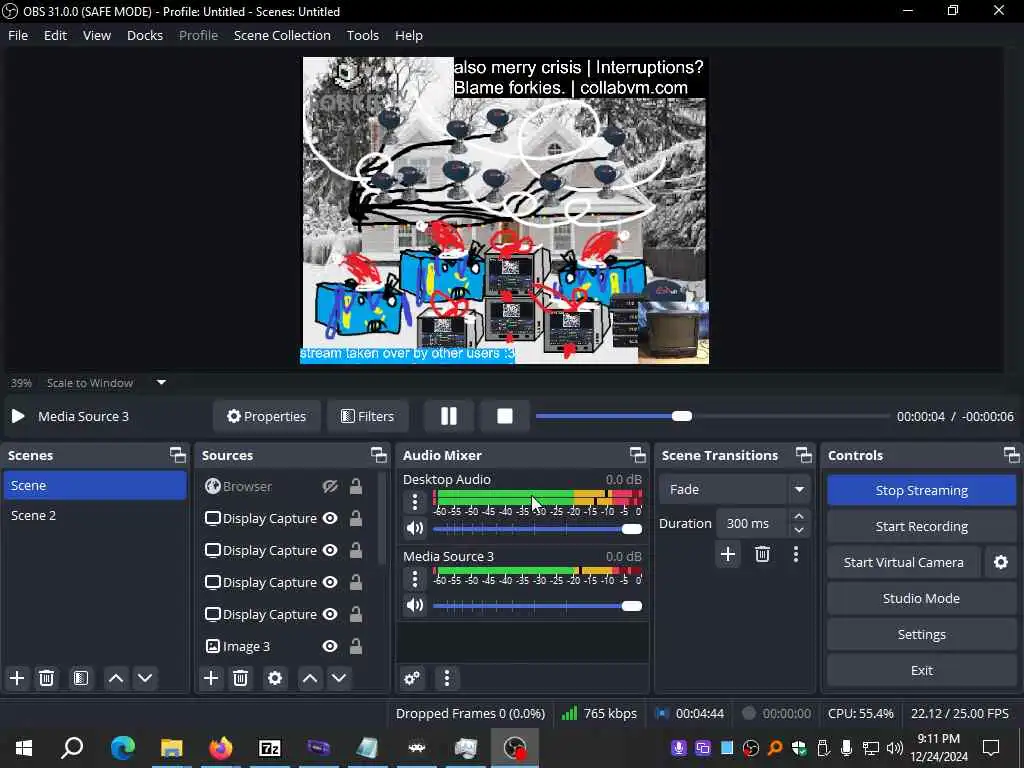Undock the Sources panel
Viewport: 1024px width, 768px height.
[x=379, y=455]
